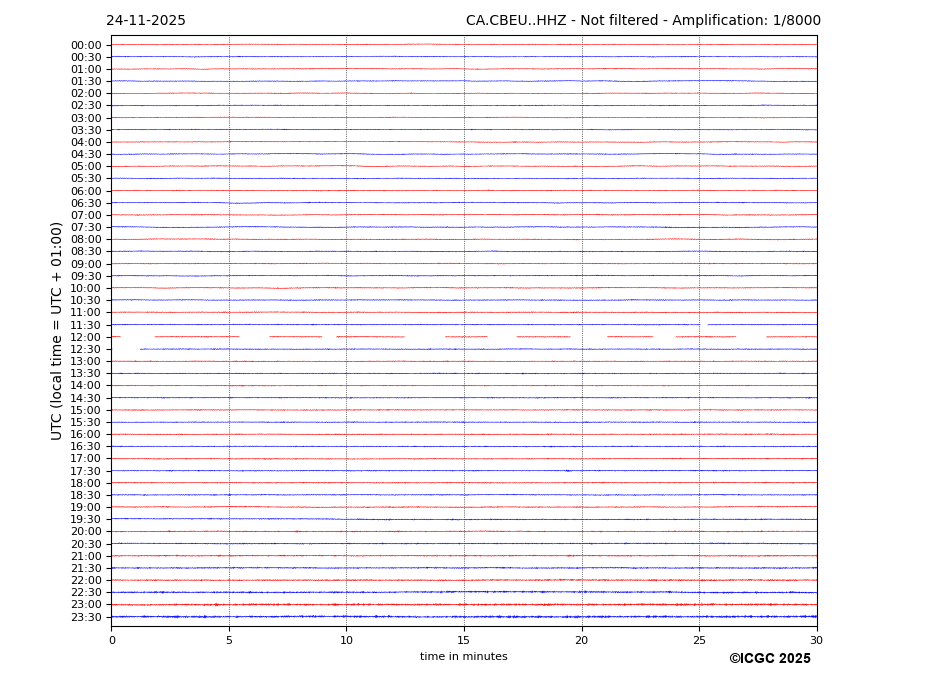Select the 12:00 trace time label
Image resolution: width=927 pixels, height=696 pixels.
coord(86,337)
